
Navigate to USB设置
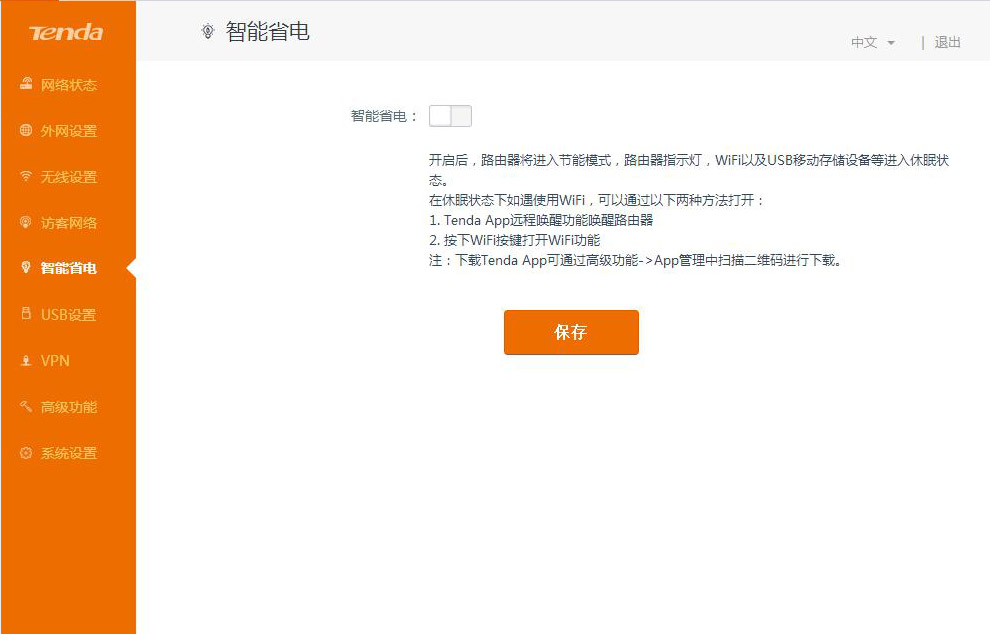click(x=68, y=314)
